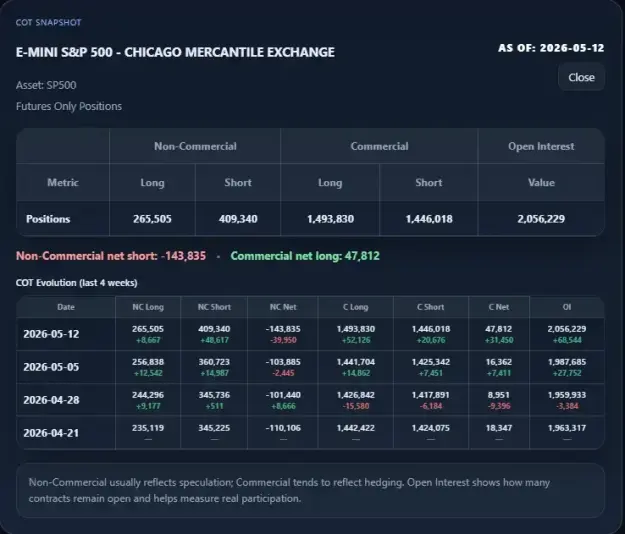Select the 2026-04-21 date row
625x534 pixels.
point(310,433)
